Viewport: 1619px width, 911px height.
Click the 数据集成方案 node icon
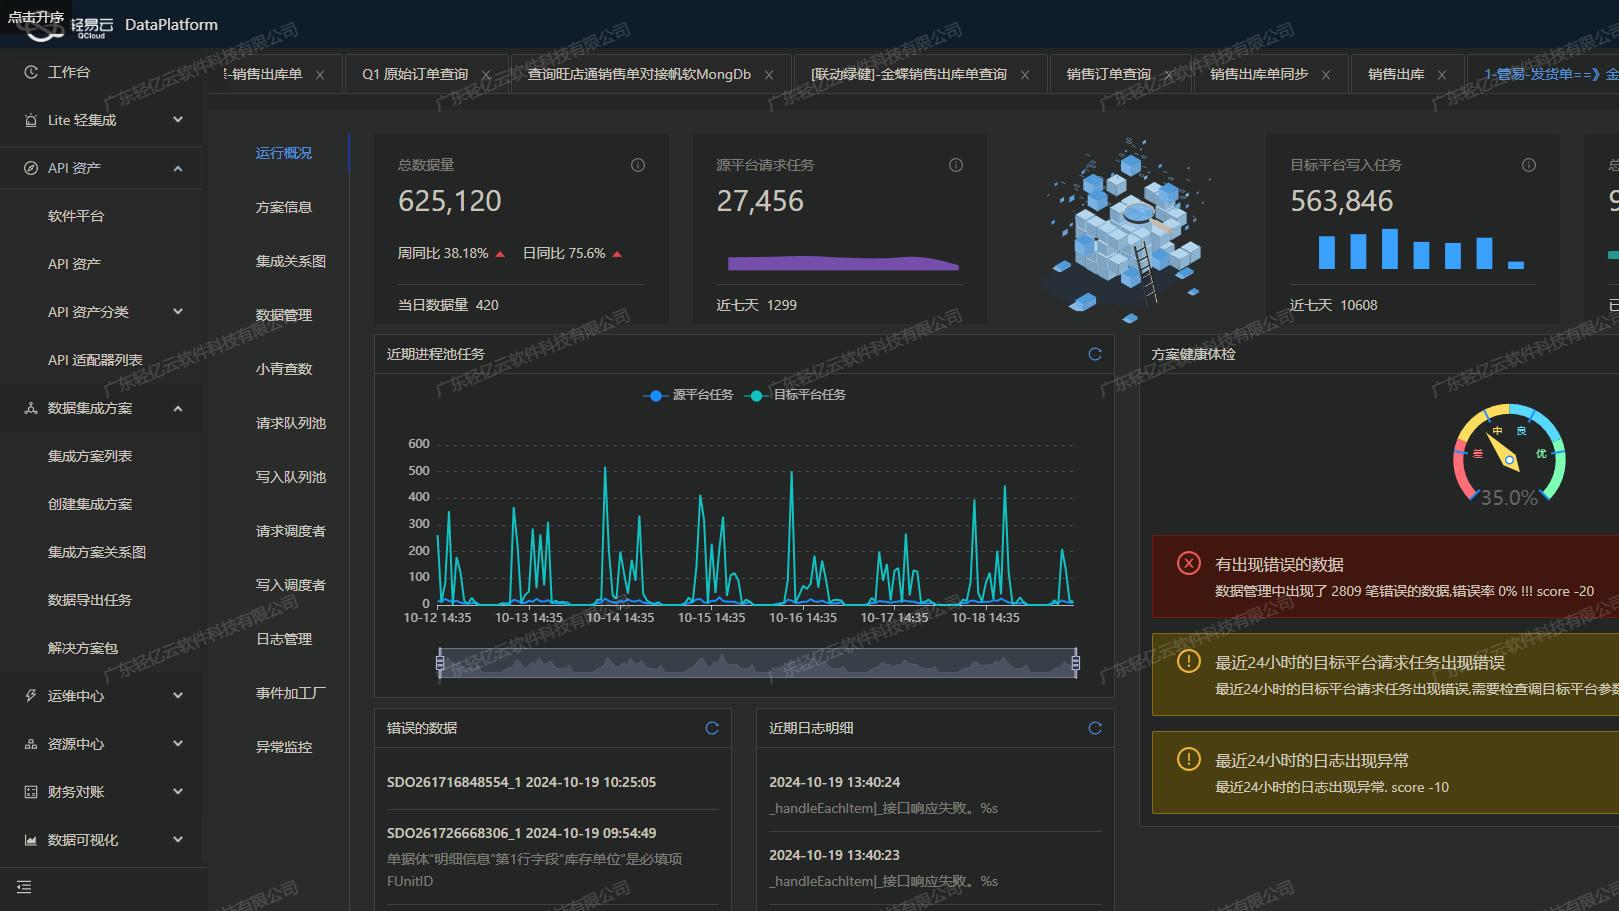pos(31,408)
